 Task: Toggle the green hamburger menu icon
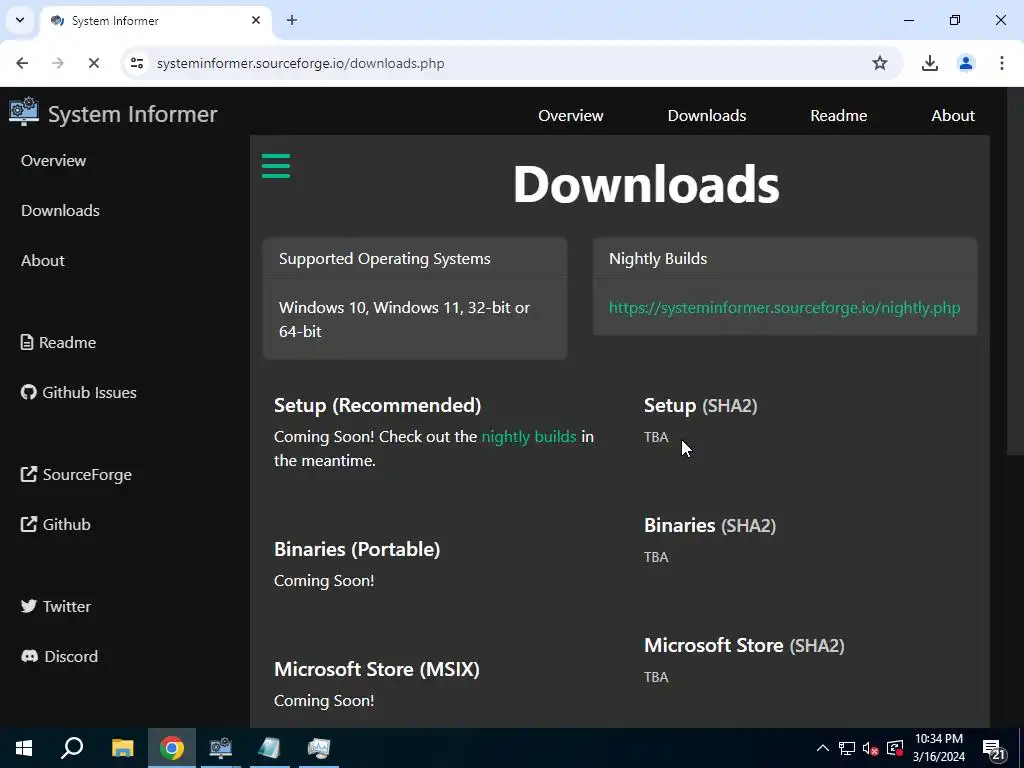tap(276, 166)
